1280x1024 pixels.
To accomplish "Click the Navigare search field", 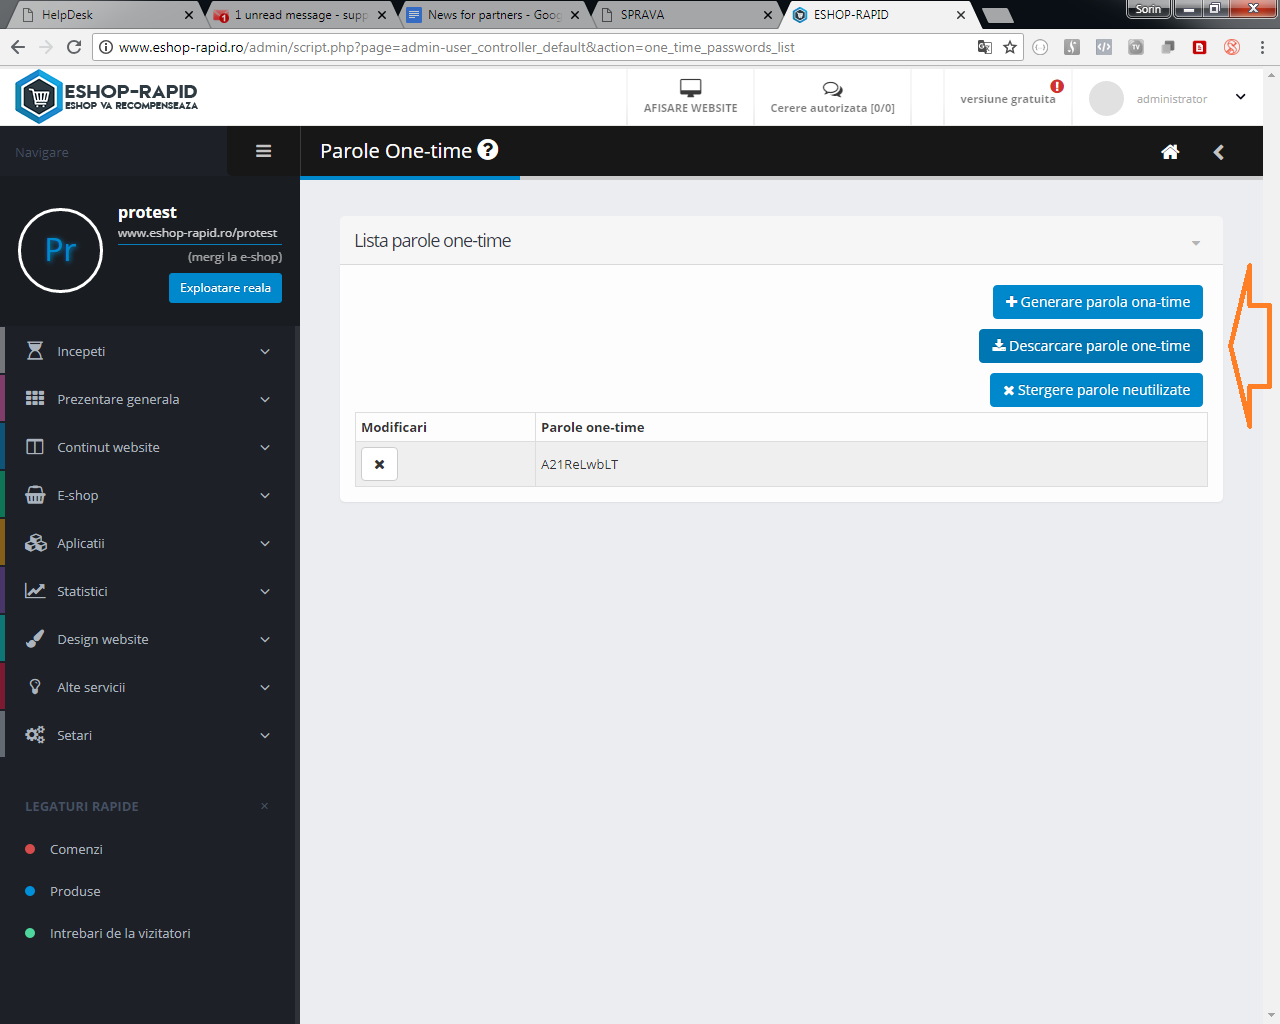I will [114, 152].
